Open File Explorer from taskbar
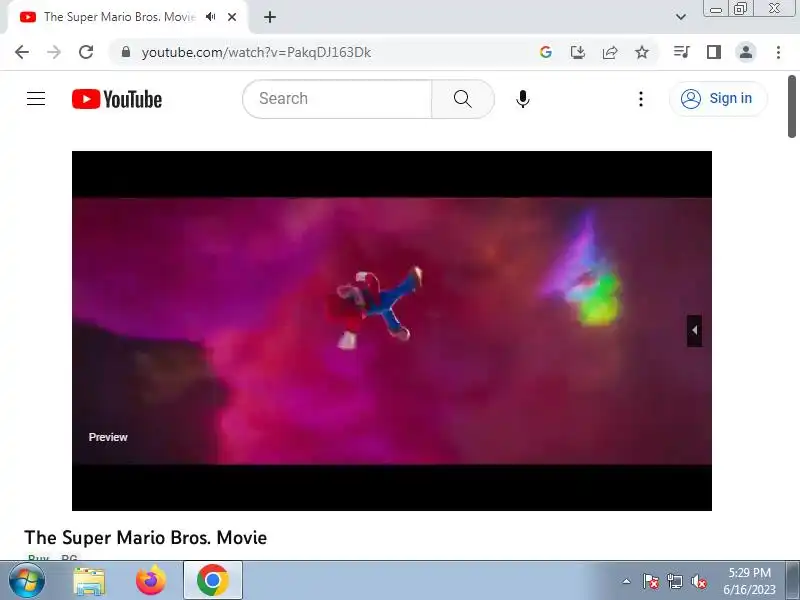The width and height of the screenshot is (800, 600). (x=89, y=581)
